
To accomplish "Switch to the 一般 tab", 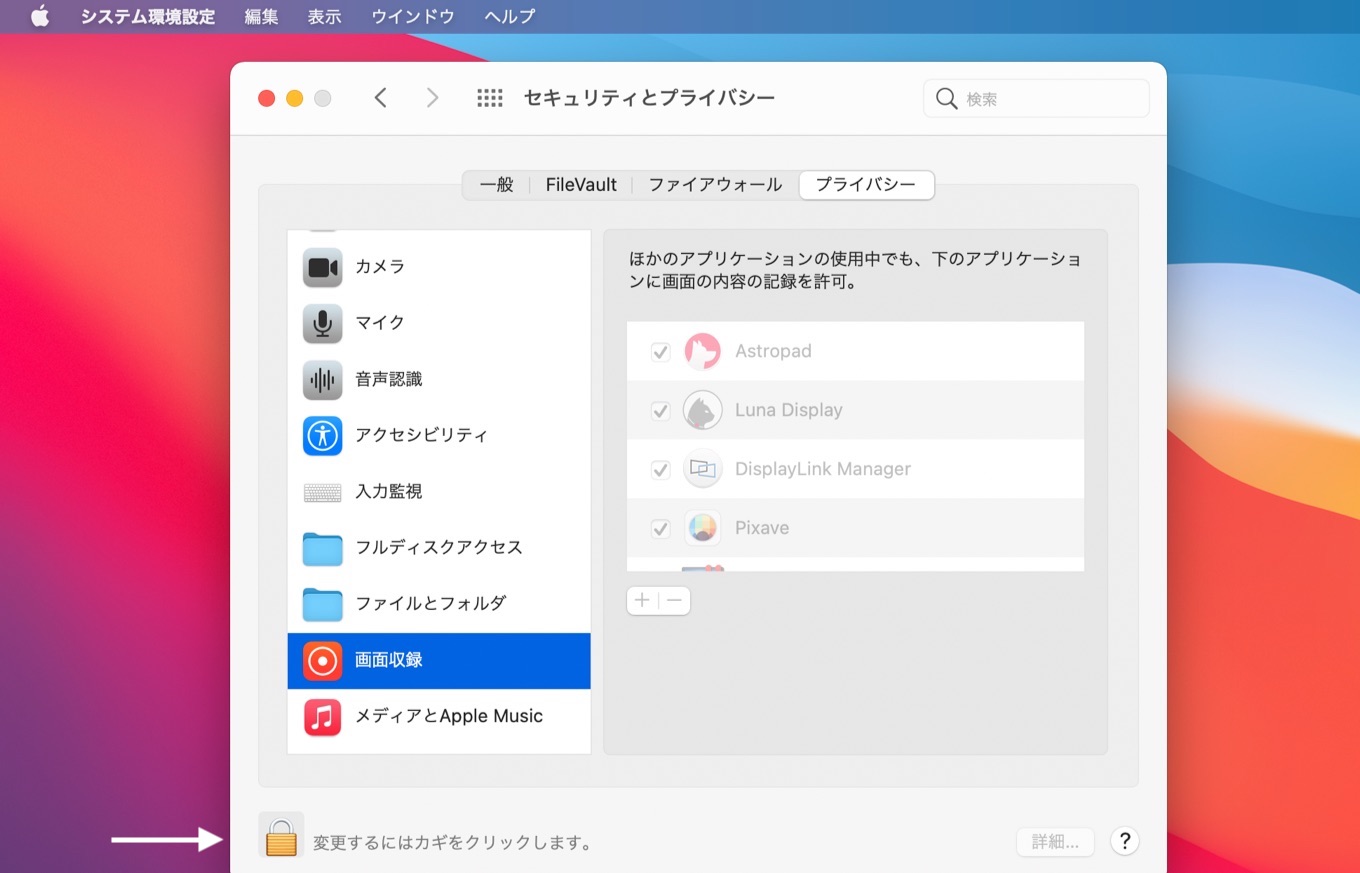I will (497, 185).
